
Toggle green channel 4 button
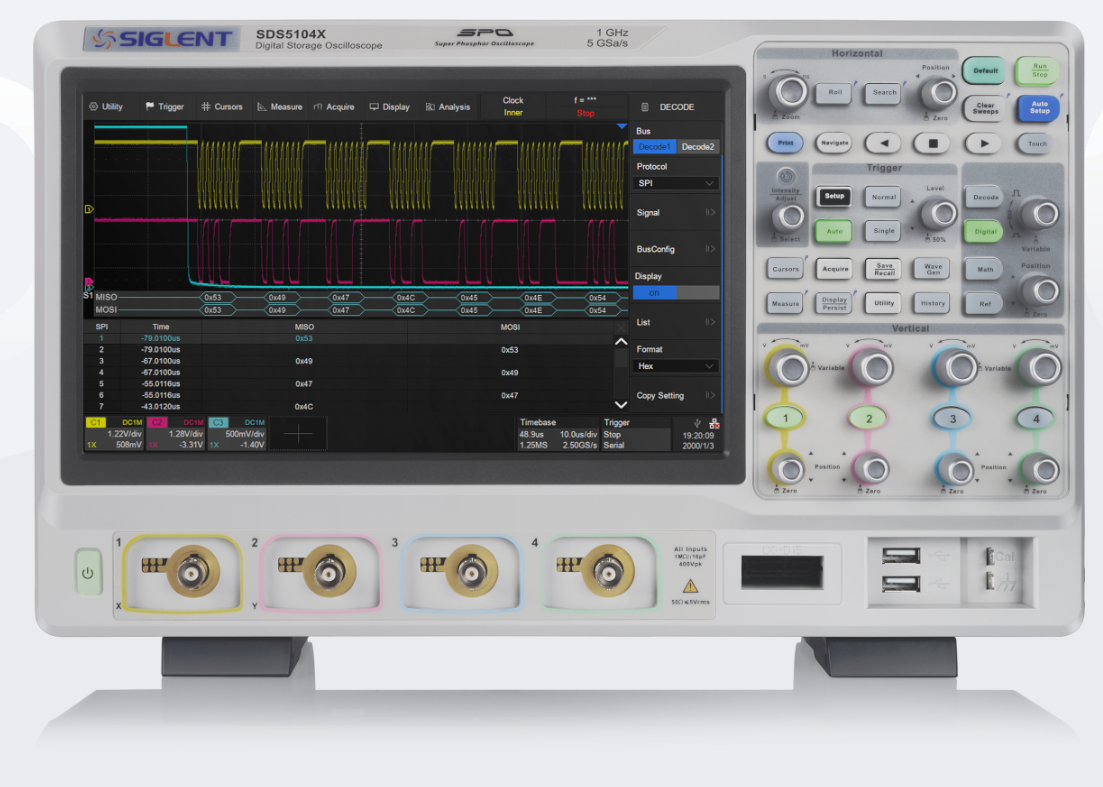click(1035, 418)
